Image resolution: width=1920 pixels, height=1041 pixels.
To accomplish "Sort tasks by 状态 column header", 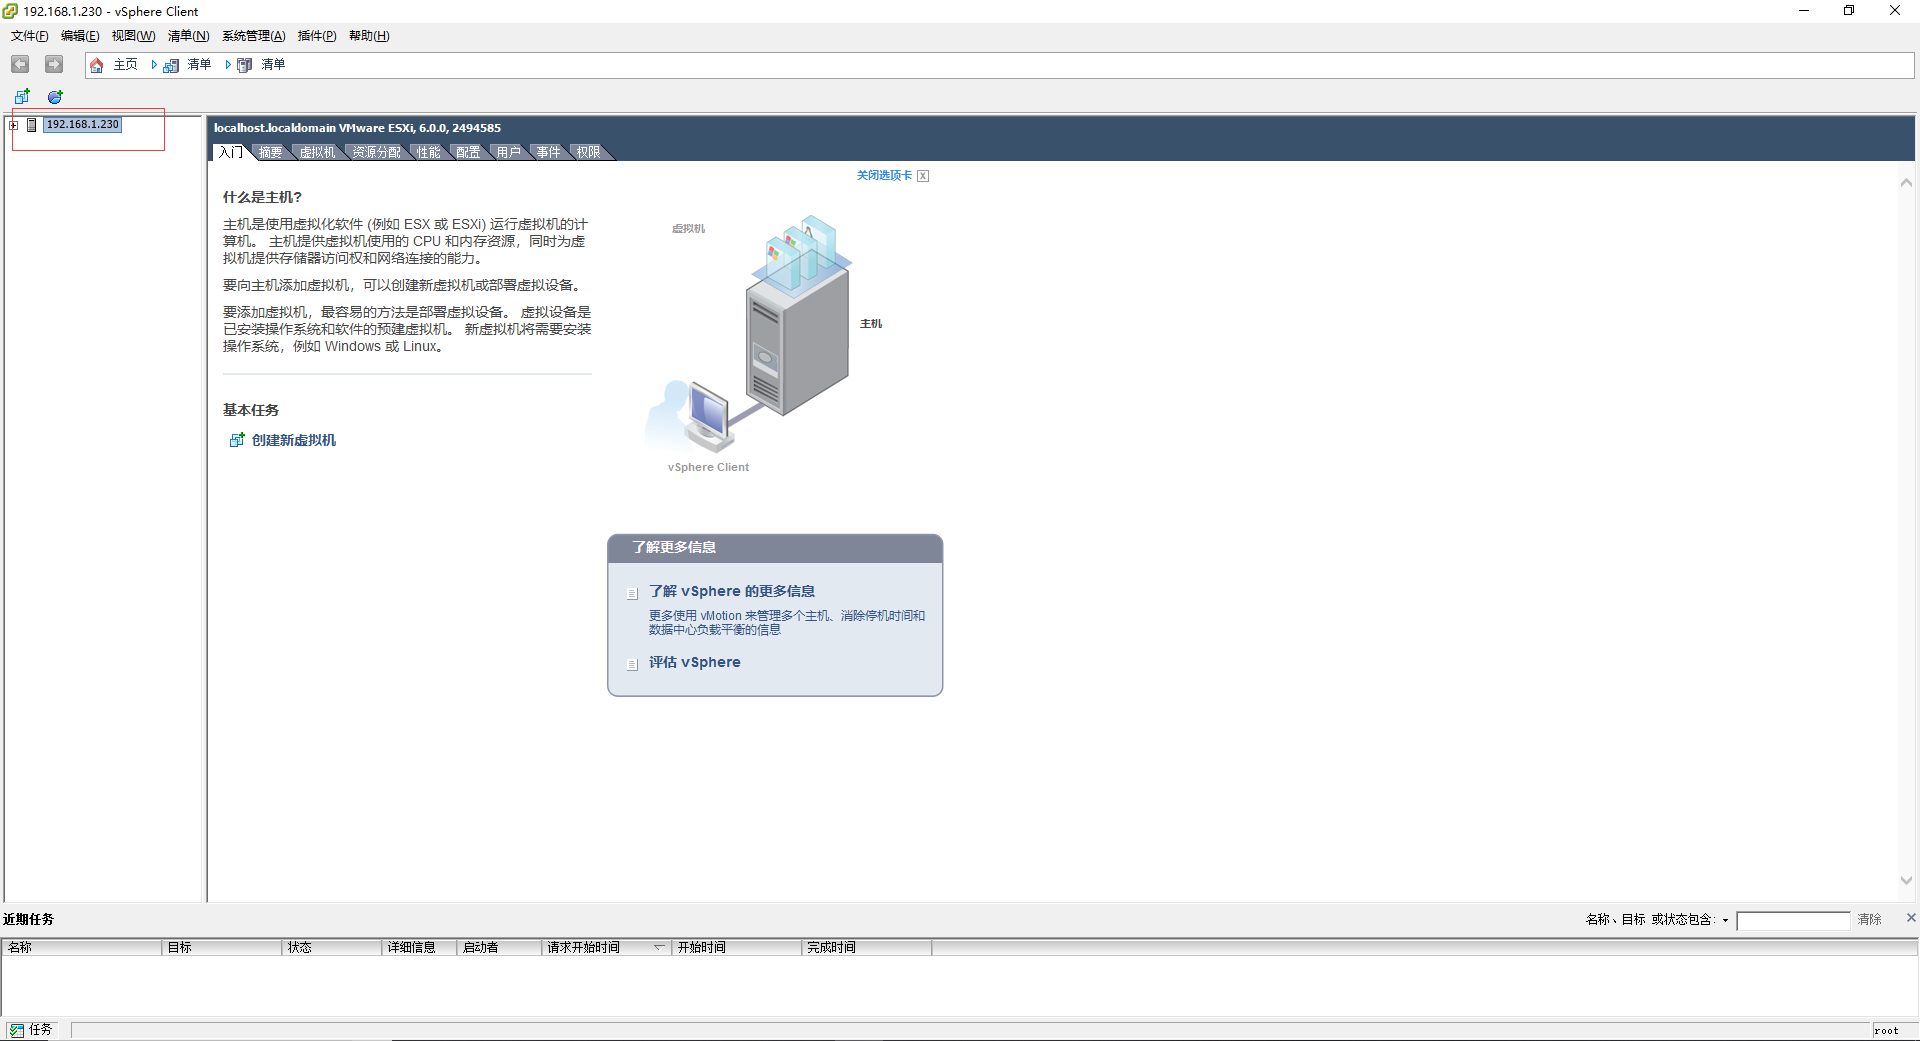I will [x=333, y=947].
